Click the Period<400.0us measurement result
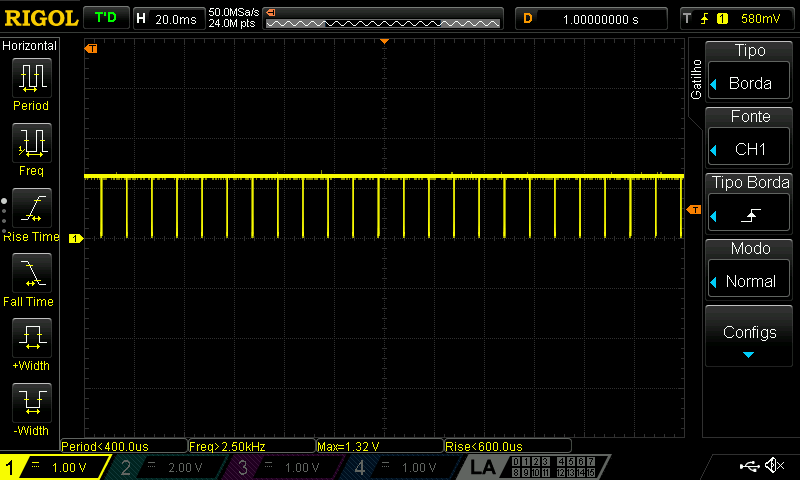Screen dimensions: 800x480 (x=123, y=446)
